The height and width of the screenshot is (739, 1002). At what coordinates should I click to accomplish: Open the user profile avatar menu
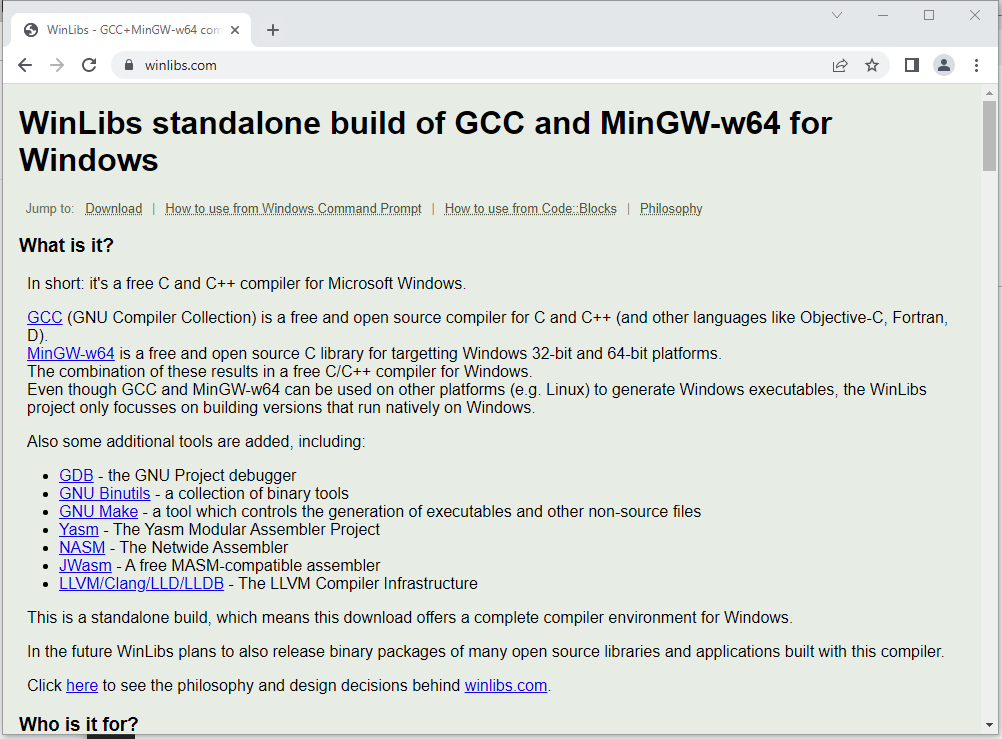(943, 65)
